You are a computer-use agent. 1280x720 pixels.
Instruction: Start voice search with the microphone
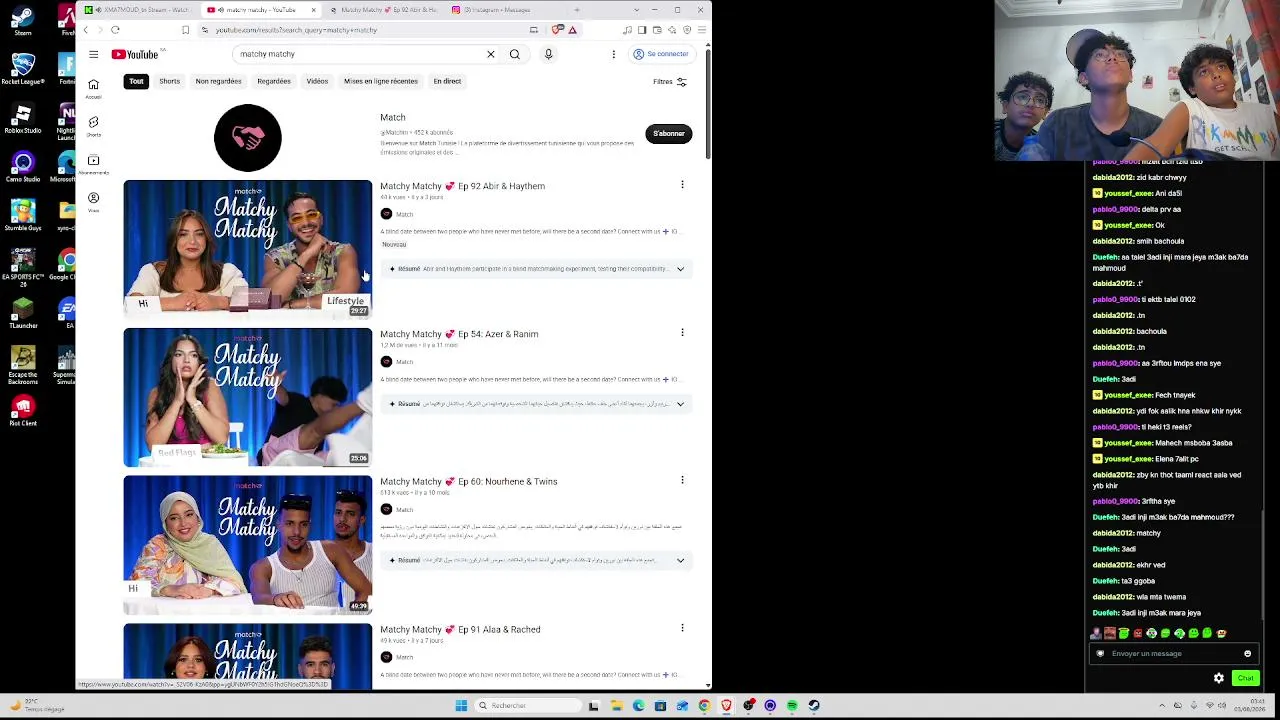[x=548, y=54]
